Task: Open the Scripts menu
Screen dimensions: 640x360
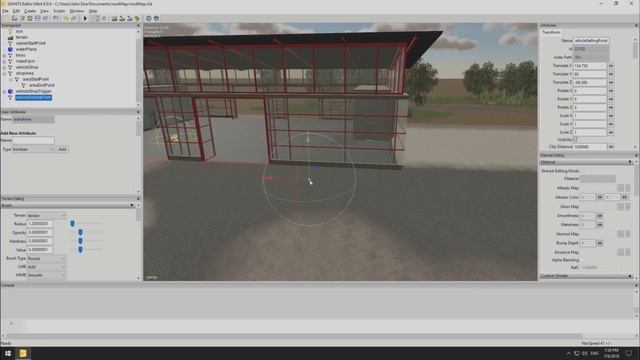Action: pos(59,11)
